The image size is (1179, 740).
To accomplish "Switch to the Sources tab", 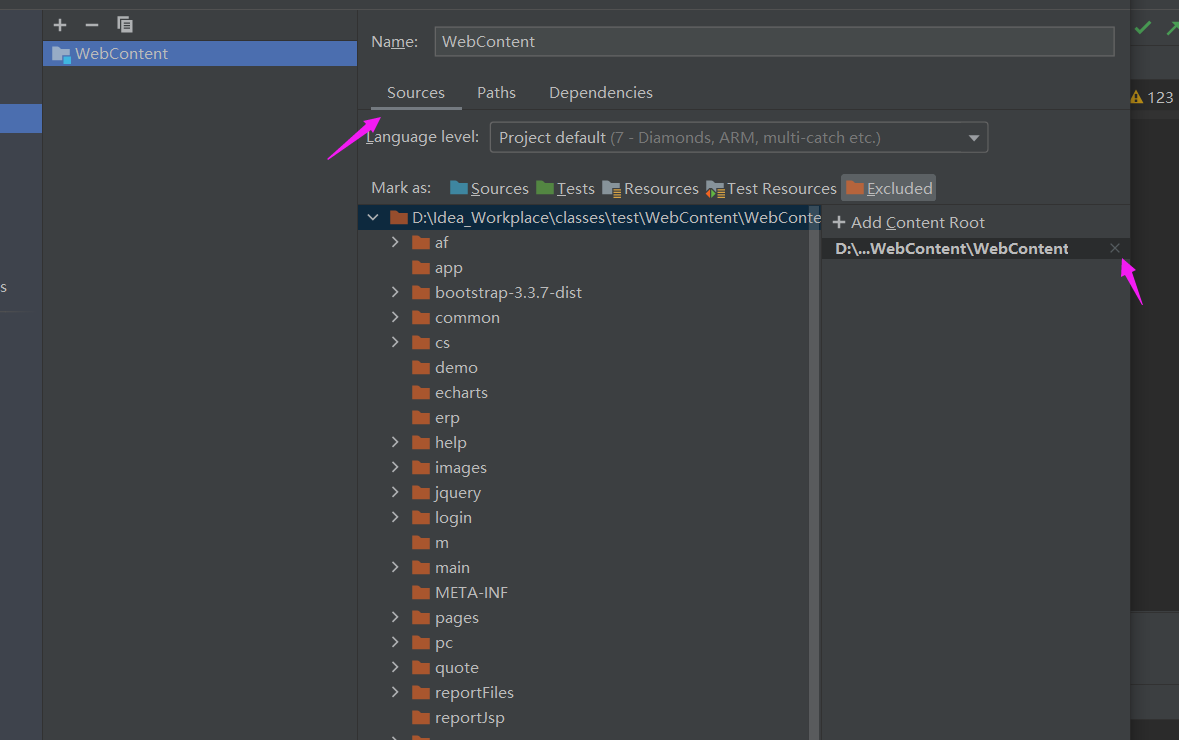I will pos(416,92).
